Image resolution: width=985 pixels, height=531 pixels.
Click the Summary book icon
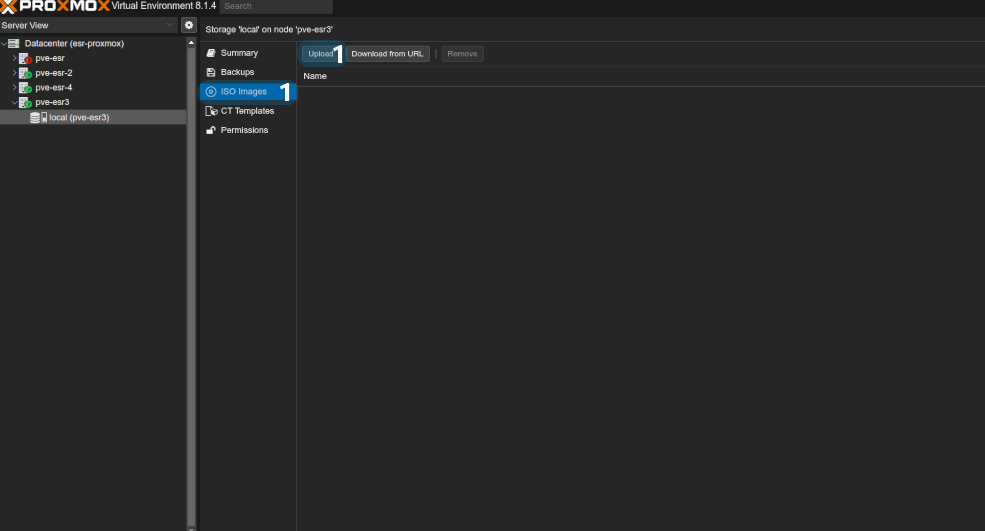(x=211, y=53)
